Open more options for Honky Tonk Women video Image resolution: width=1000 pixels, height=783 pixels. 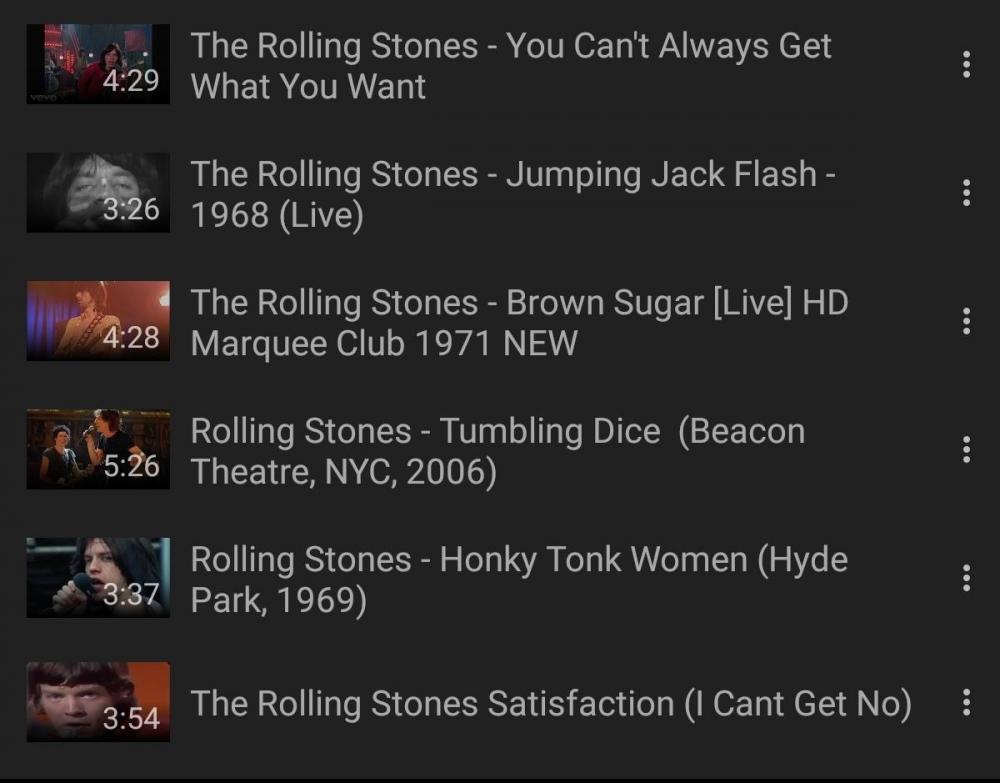click(x=966, y=578)
